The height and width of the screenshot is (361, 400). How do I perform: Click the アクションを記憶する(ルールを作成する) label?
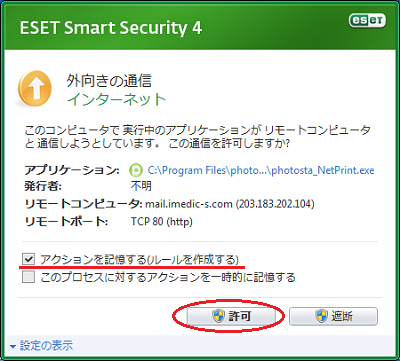[x=139, y=259]
